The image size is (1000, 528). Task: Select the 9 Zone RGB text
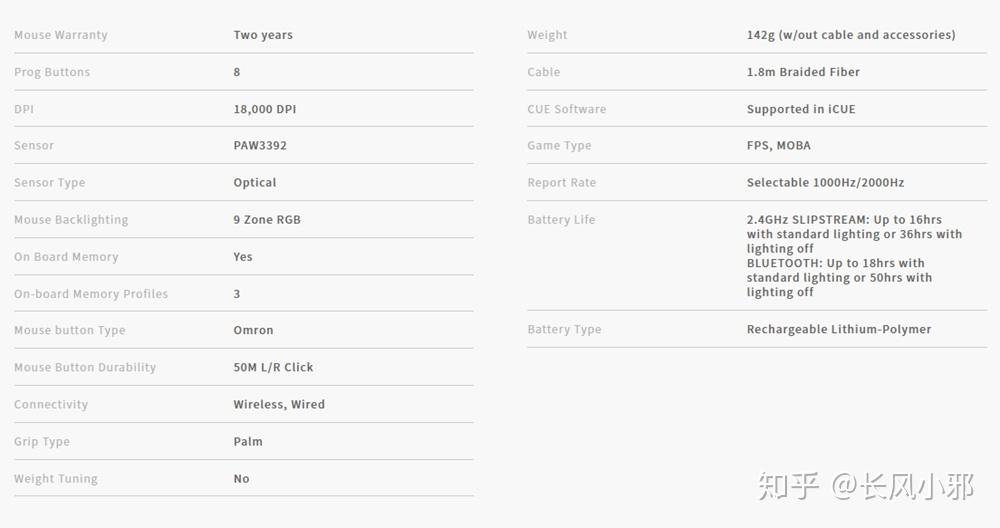267,220
